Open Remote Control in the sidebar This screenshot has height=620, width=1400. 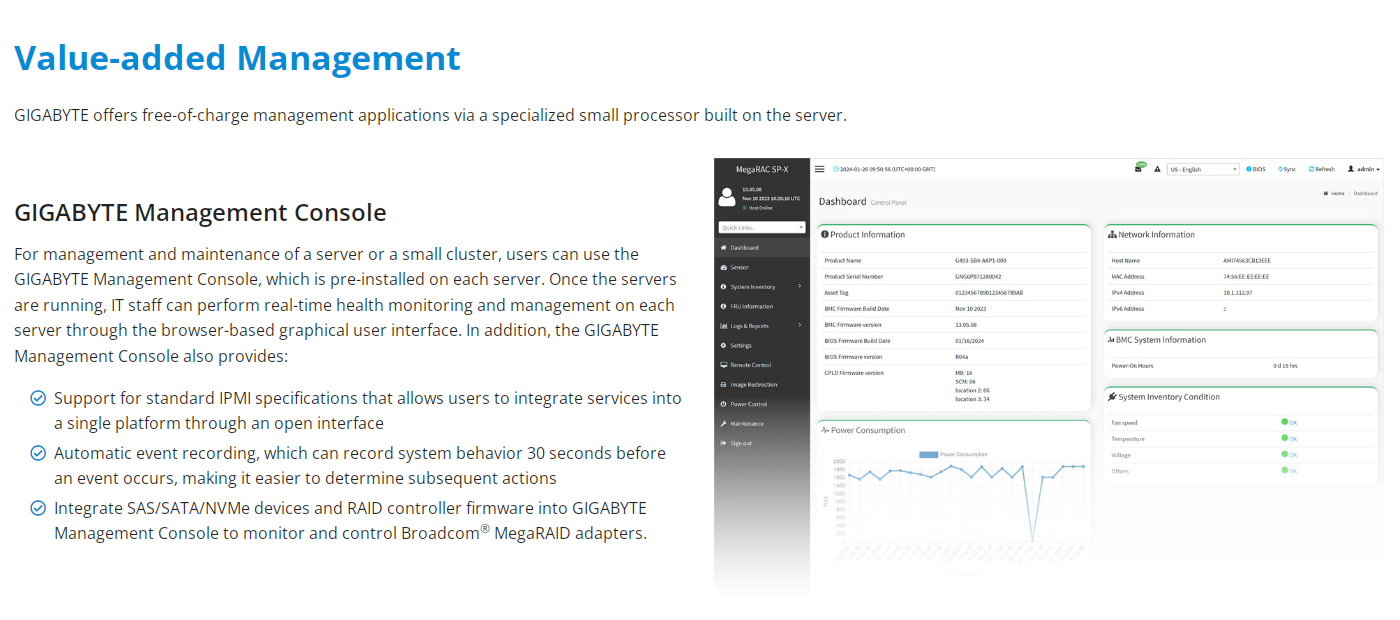pyautogui.click(x=762, y=365)
